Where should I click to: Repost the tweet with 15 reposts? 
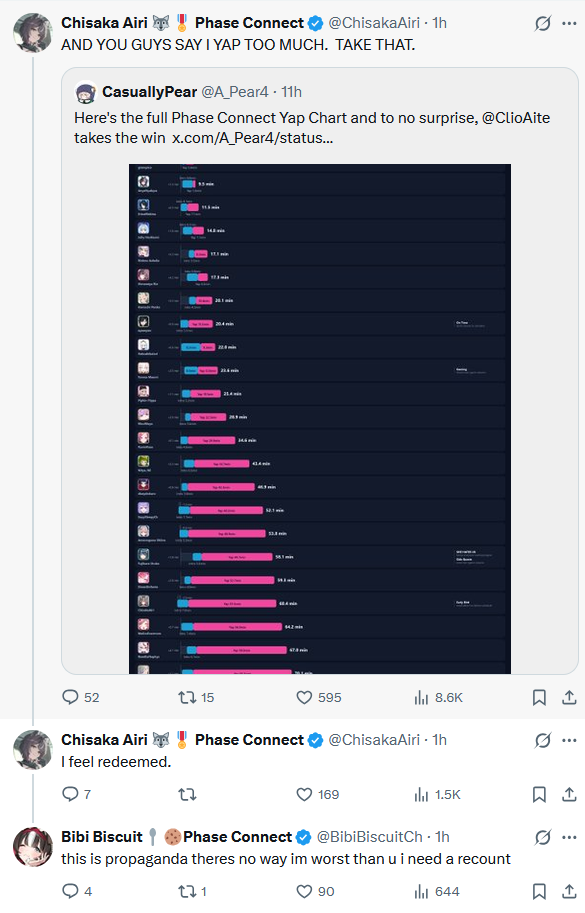point(196,697)
